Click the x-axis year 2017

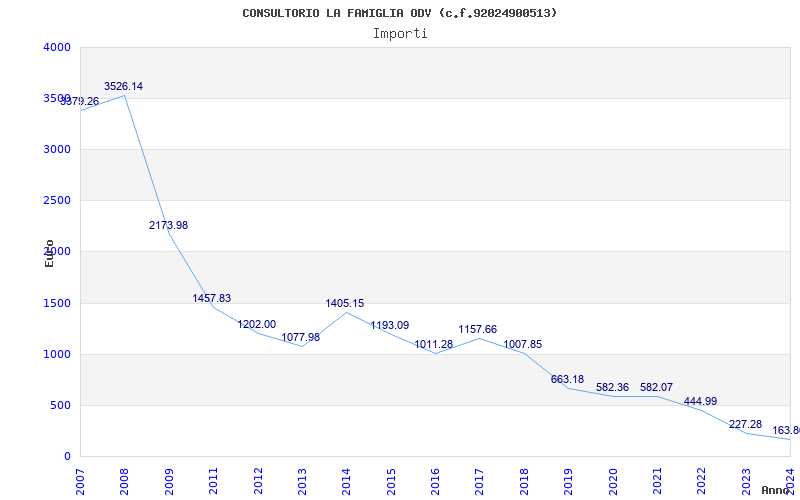click(x=480, y=482)
